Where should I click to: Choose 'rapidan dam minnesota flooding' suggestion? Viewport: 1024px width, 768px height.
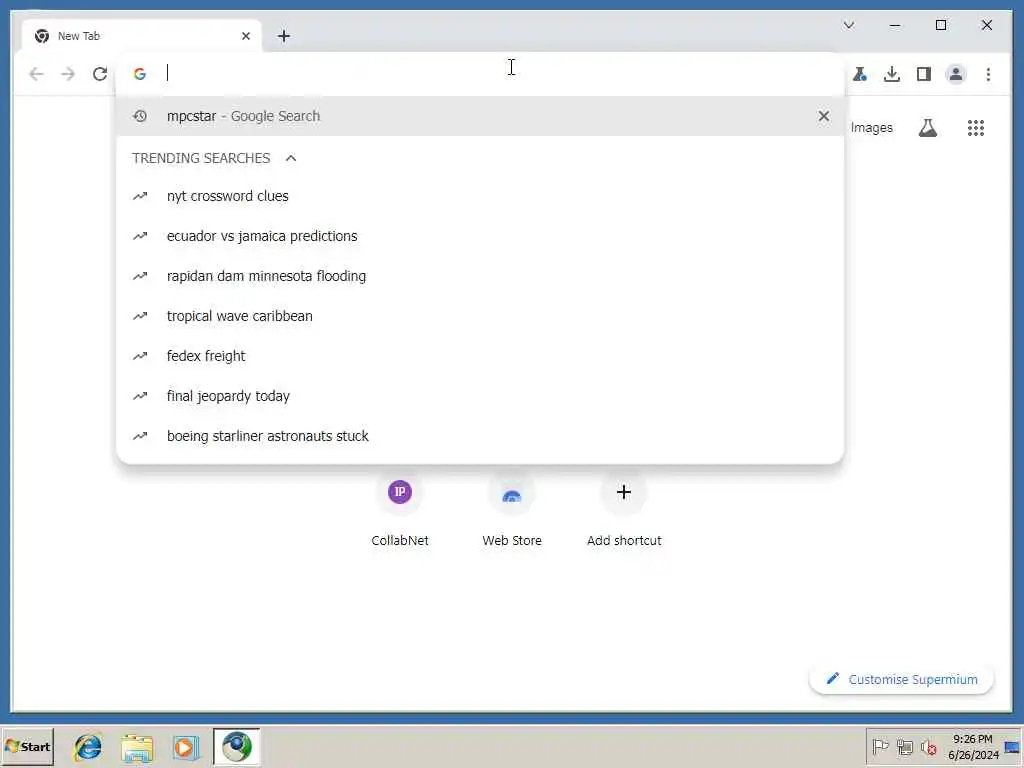[480, 276]
